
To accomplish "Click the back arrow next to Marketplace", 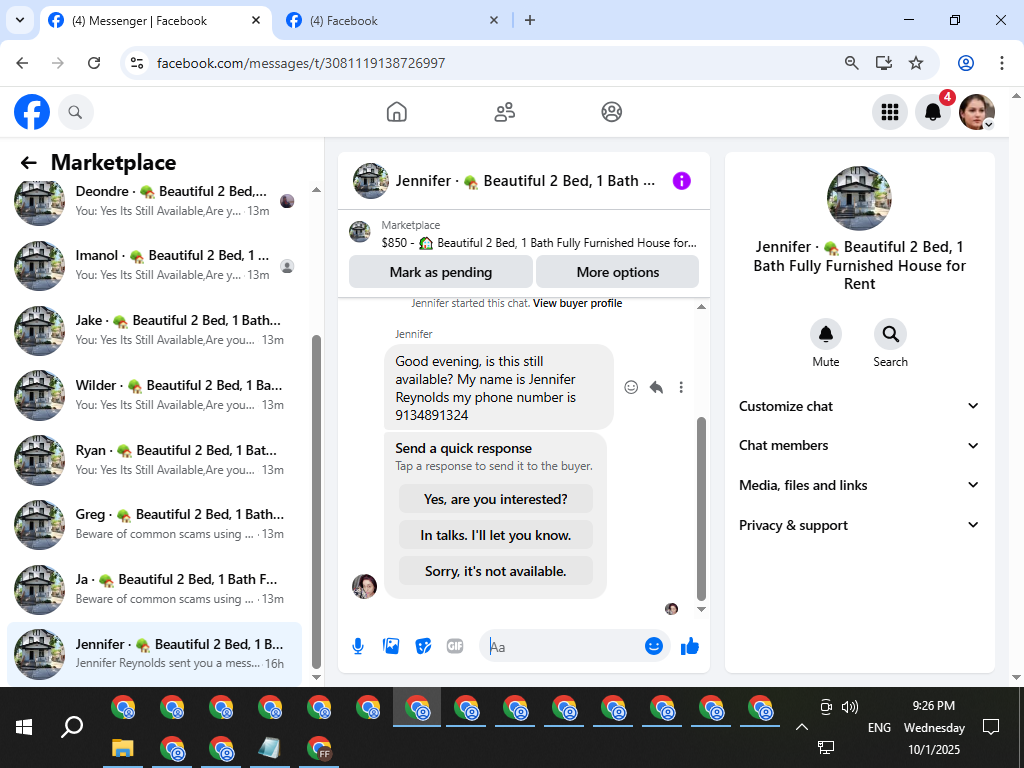I will tap(28, 163).
